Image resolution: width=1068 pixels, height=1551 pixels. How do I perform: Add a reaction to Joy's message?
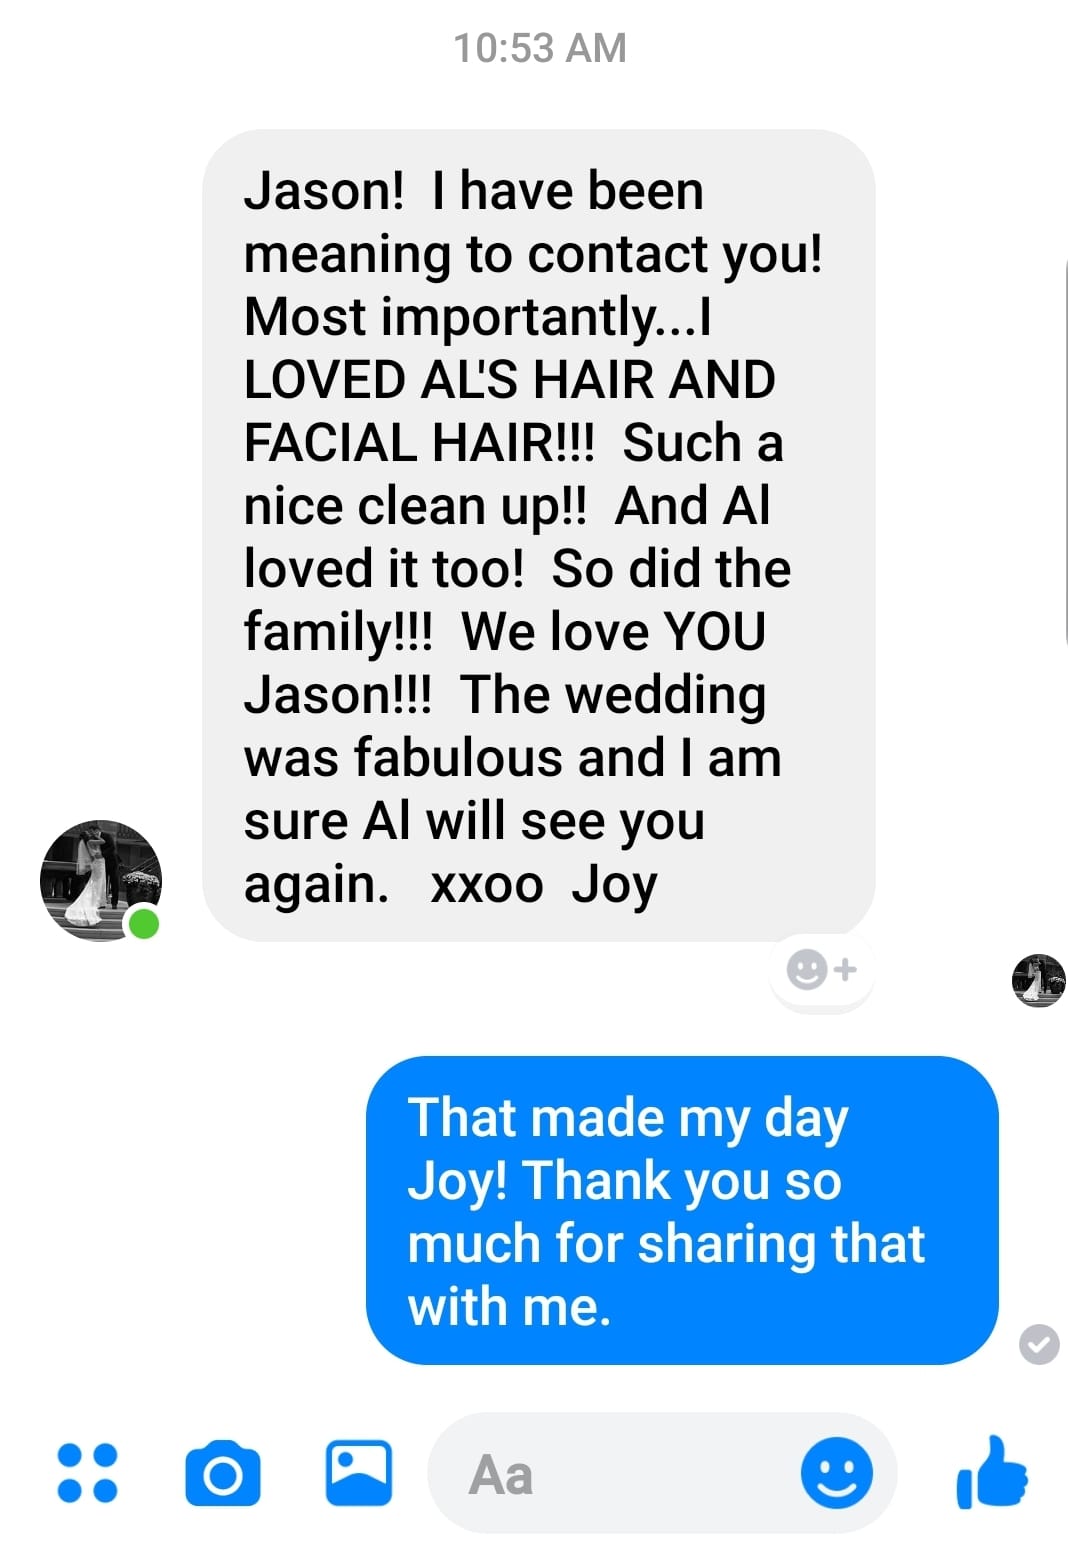click(821, 969)
